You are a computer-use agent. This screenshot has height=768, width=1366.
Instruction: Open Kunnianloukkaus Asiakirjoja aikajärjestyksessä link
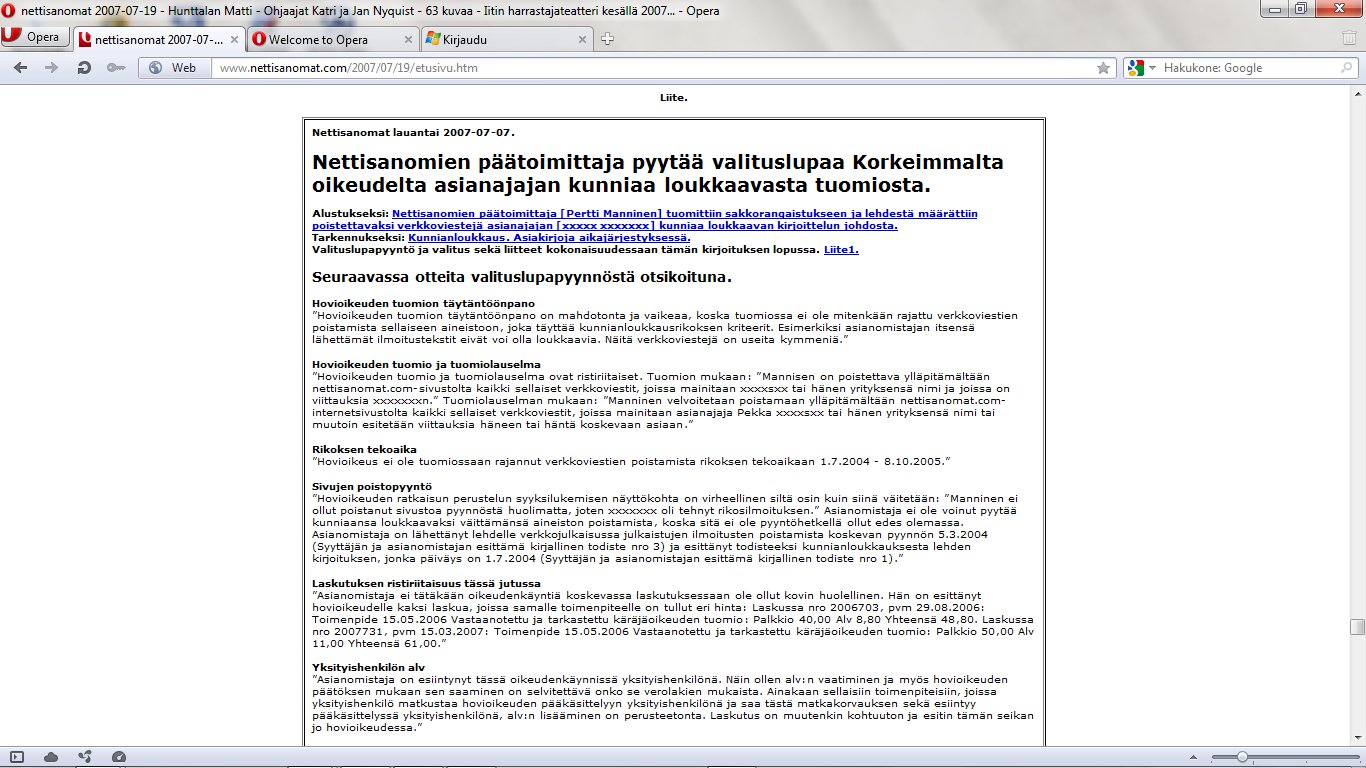[549, 238]
